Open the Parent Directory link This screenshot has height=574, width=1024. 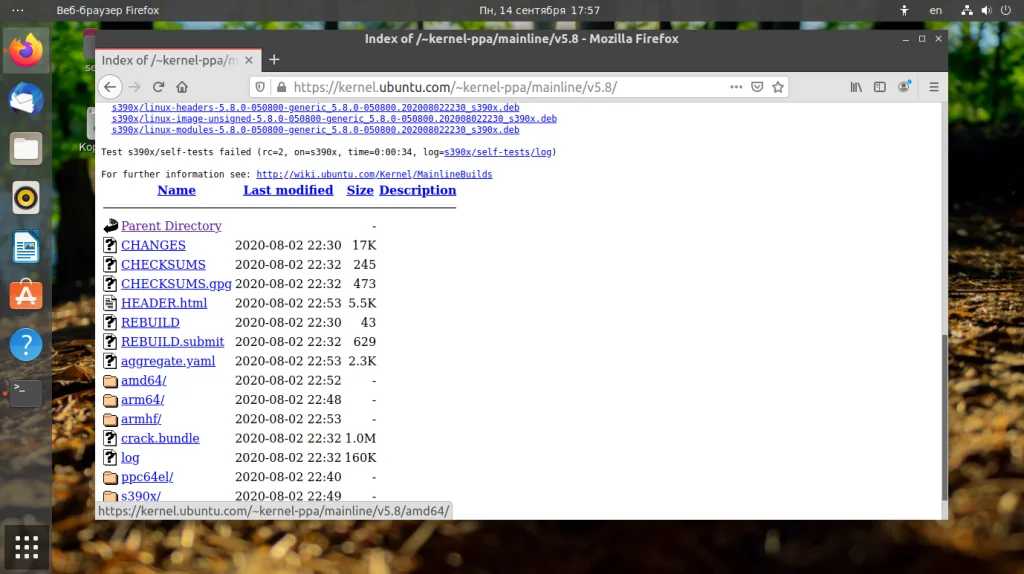point(171,226)
